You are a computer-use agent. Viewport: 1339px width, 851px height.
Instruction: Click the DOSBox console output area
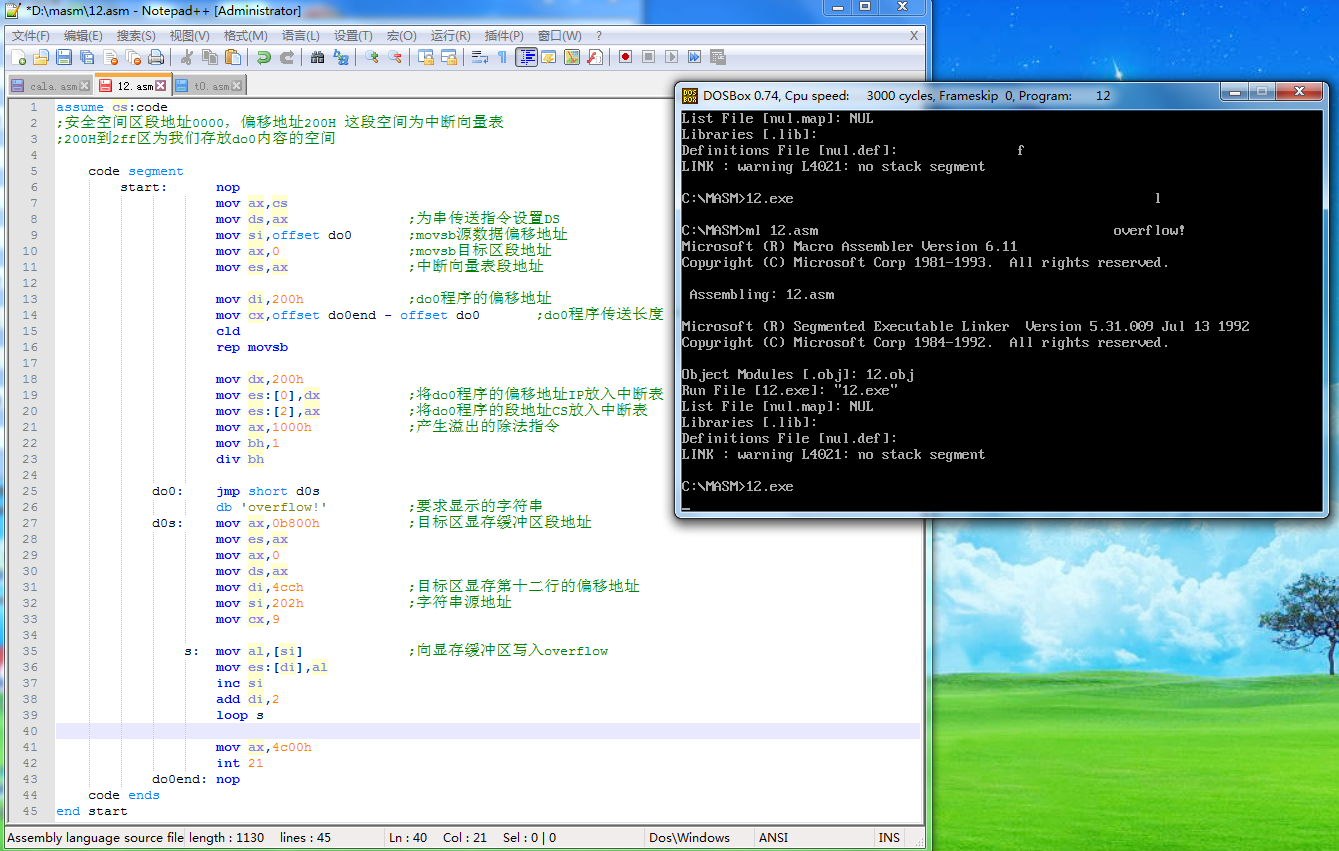tap(1002, 310)
